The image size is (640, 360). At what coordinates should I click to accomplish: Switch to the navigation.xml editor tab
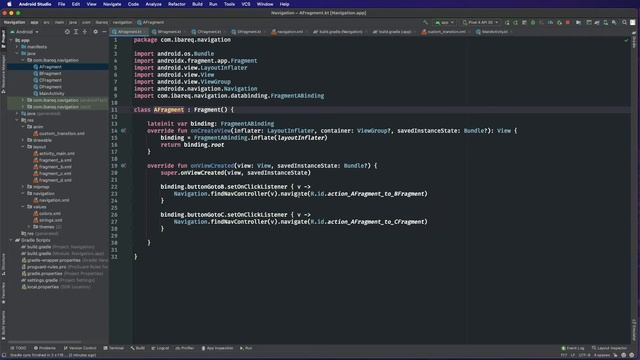coord(289,31)
